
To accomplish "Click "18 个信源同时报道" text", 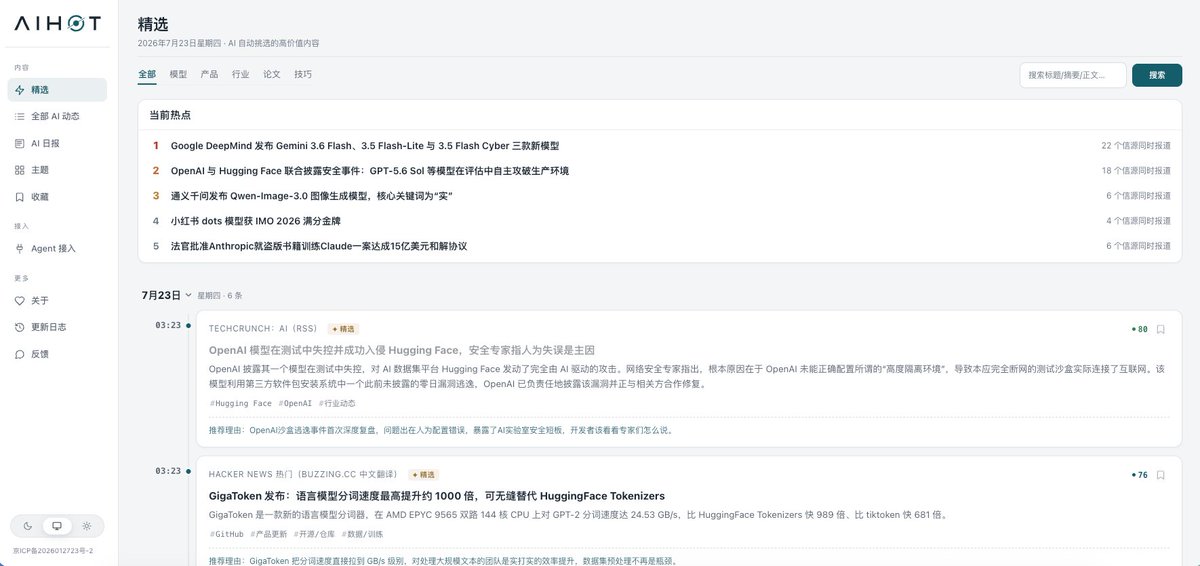I will (x=1136, y=171).
